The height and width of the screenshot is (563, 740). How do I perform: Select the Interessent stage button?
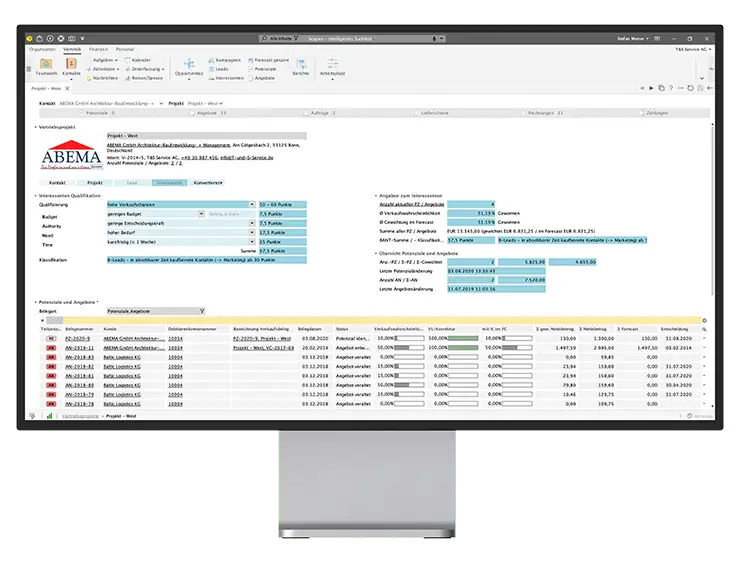(x=169, y=183)
